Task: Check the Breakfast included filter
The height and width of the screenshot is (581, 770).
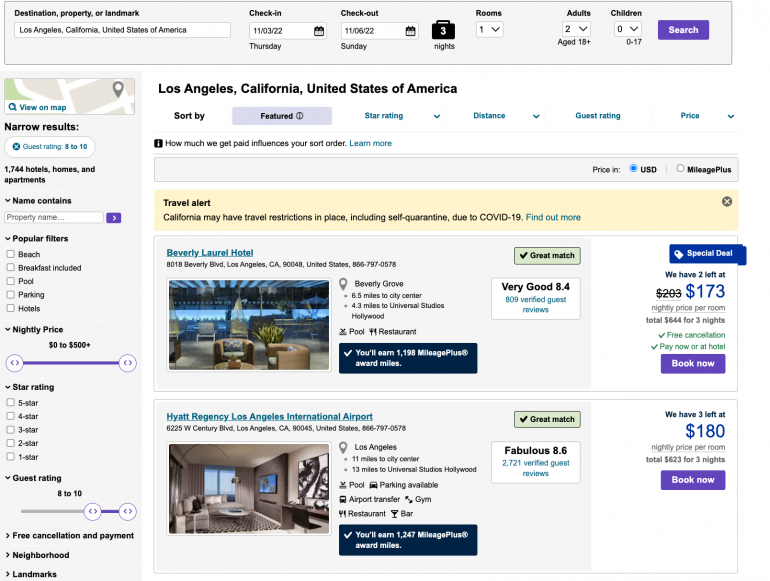Action: click(10, 268)
